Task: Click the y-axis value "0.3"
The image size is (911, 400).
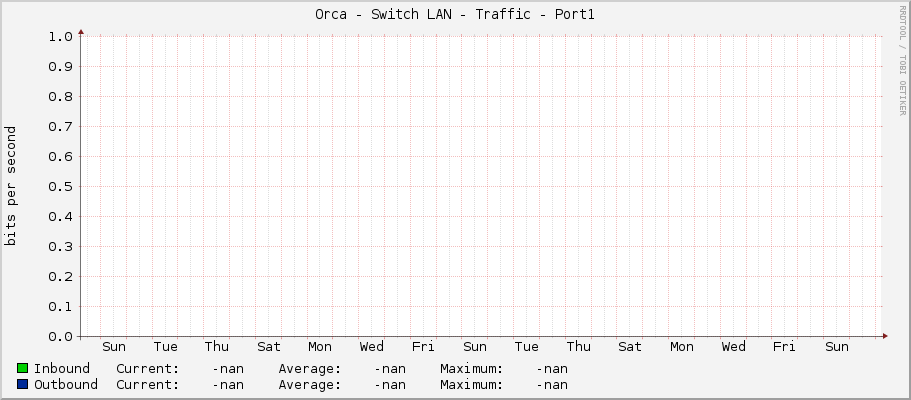Action: [60, 247]
